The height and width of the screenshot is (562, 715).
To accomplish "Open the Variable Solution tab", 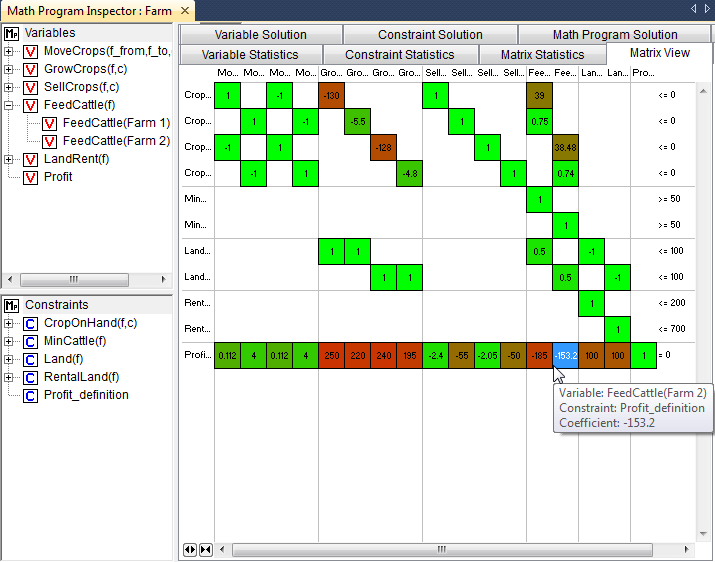I will (x=261, y=35).
